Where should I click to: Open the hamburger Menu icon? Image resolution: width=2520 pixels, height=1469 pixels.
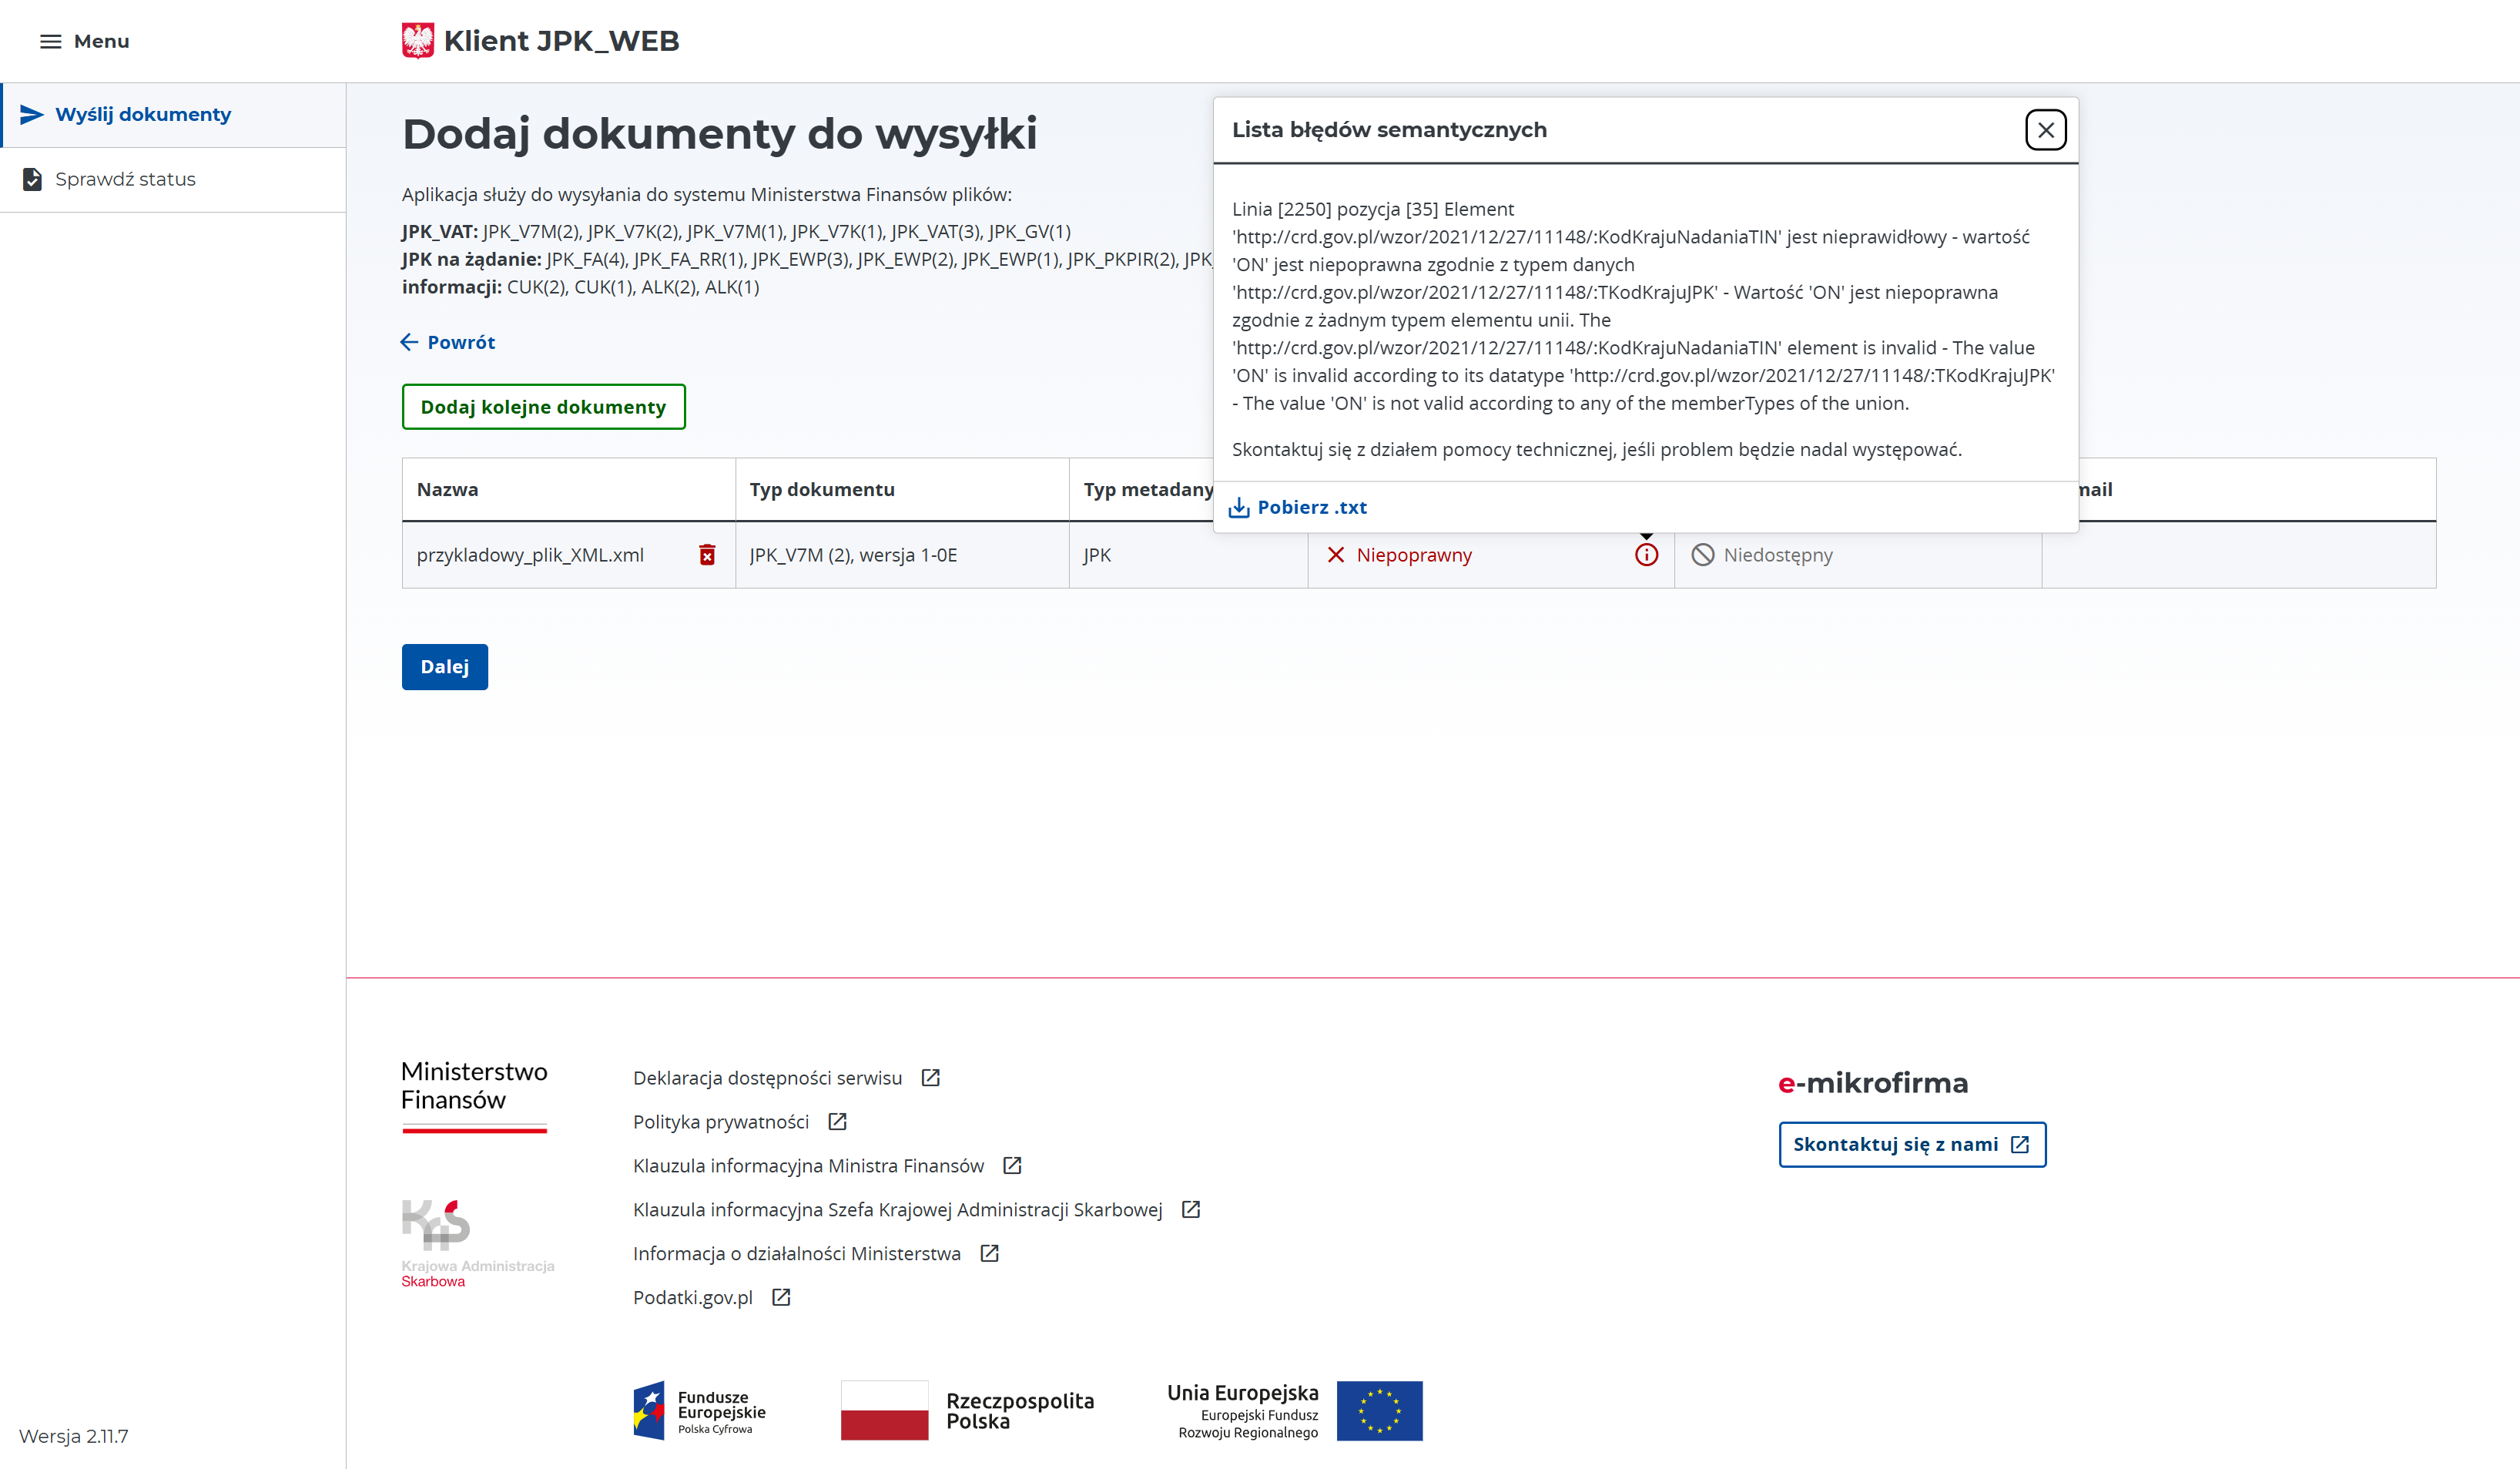click(x=50, y=41)
